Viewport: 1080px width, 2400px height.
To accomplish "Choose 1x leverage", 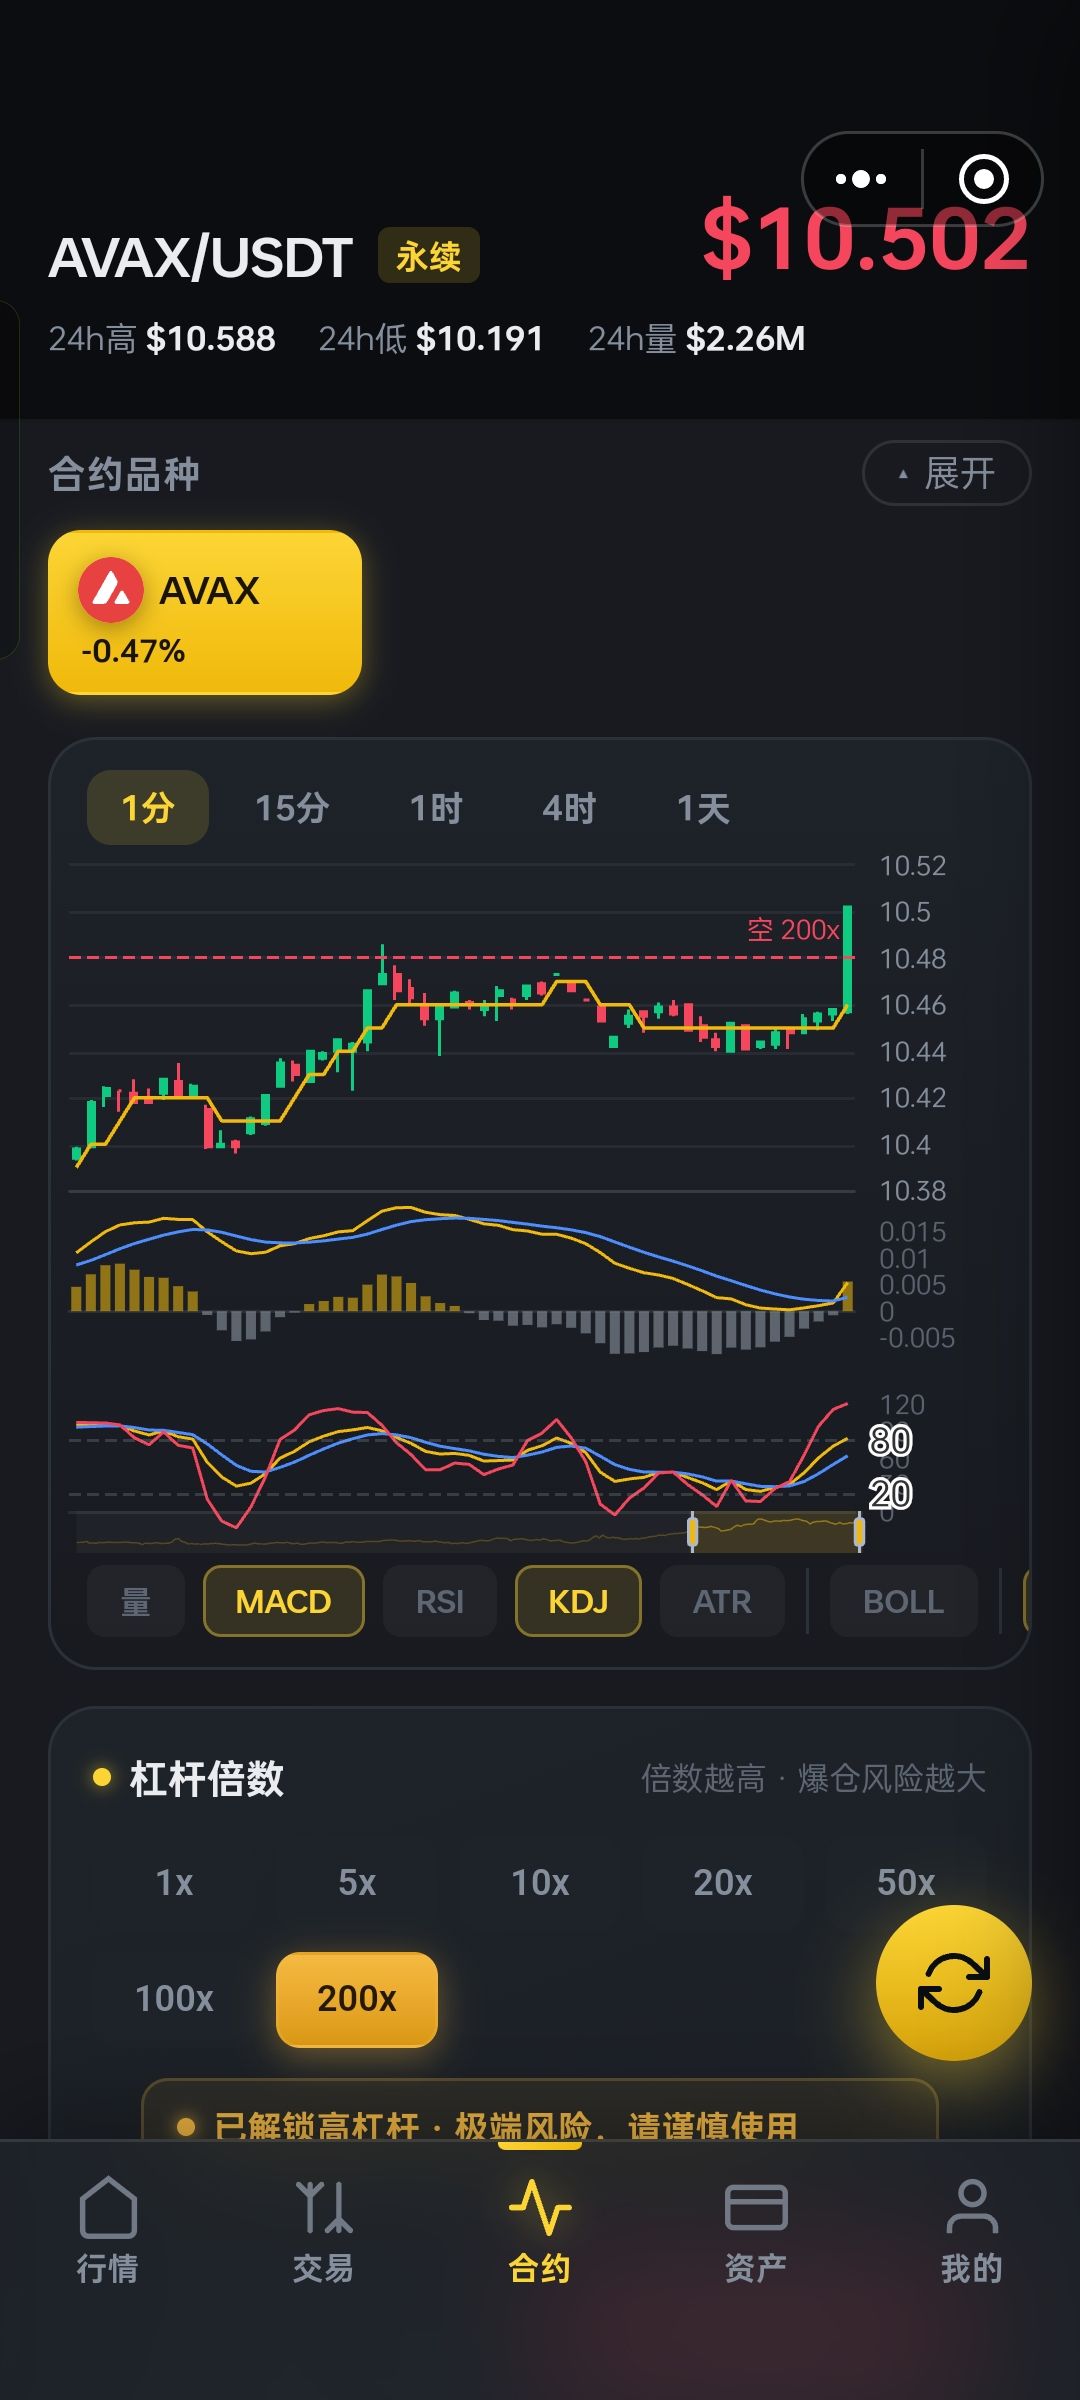I will pos(175,1882).
